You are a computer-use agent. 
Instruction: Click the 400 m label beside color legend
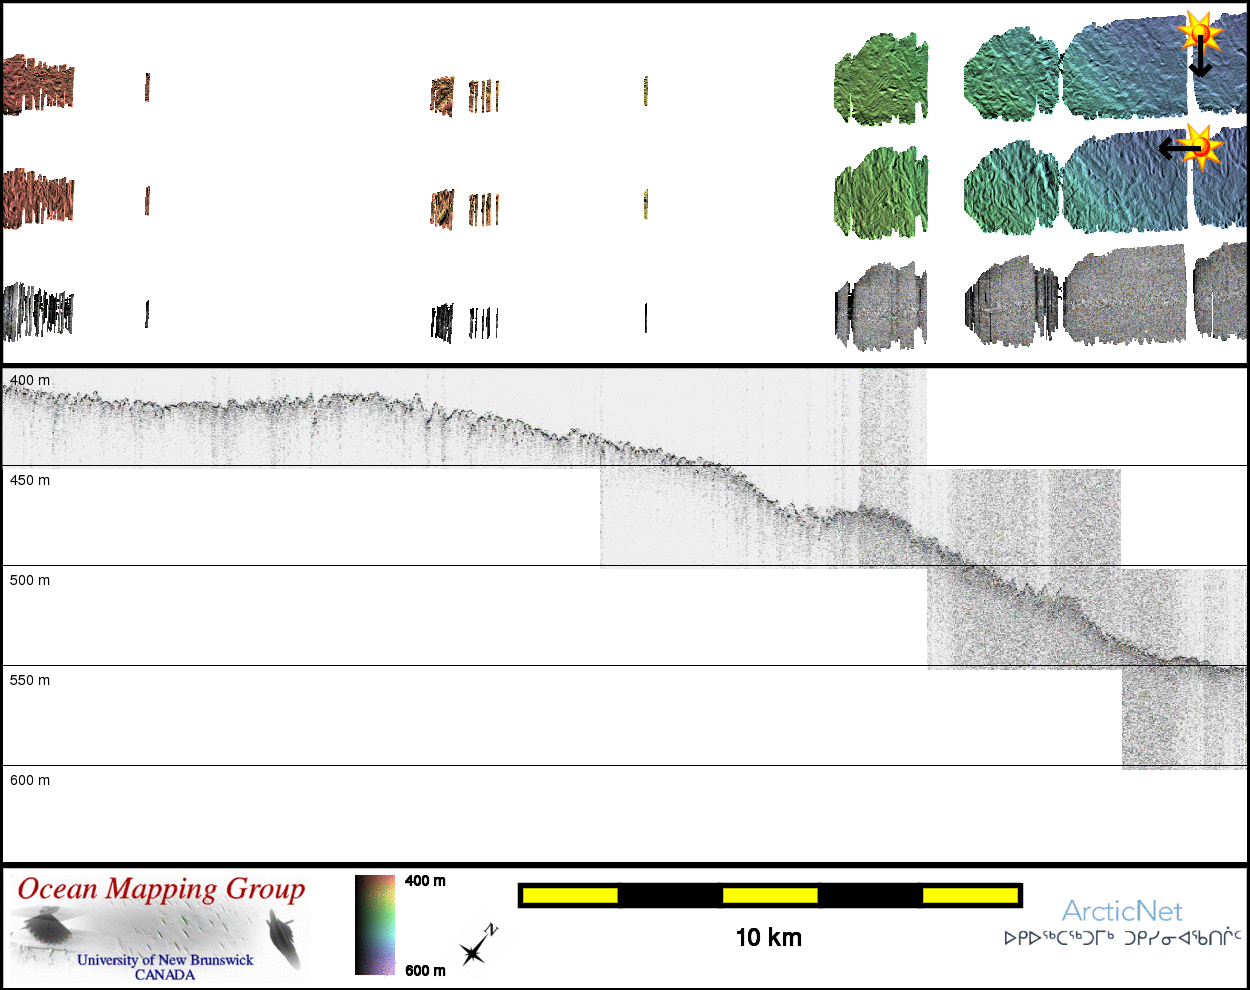(425, 881)
